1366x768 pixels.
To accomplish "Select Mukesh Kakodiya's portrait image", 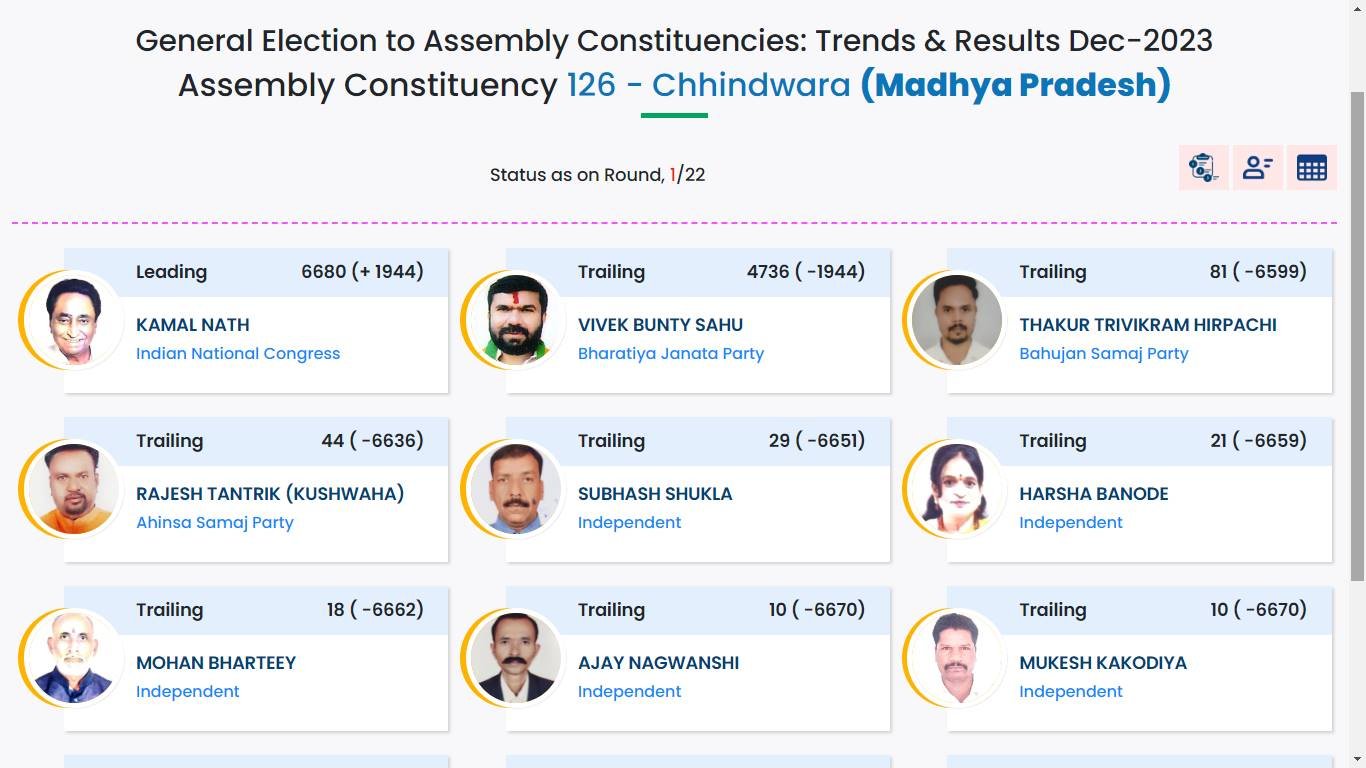I will click(957, 658).
